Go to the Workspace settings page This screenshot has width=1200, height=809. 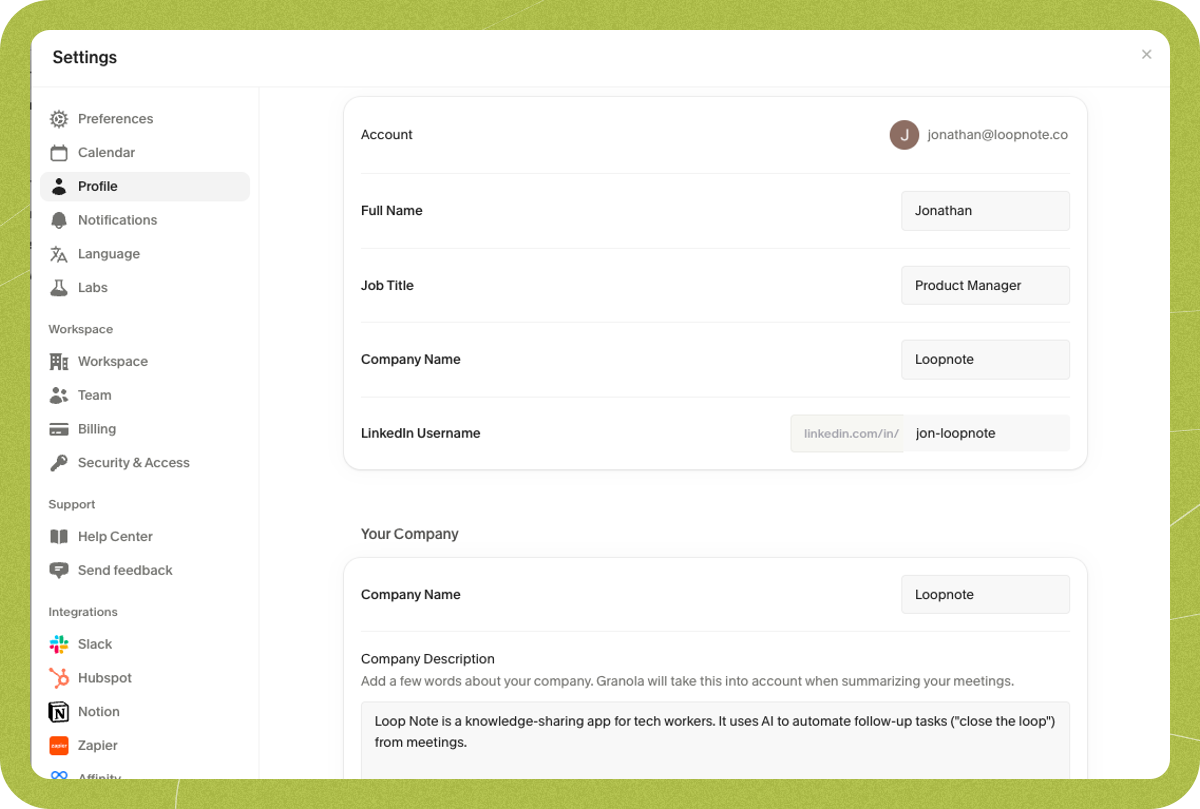[x=112, y=362]
